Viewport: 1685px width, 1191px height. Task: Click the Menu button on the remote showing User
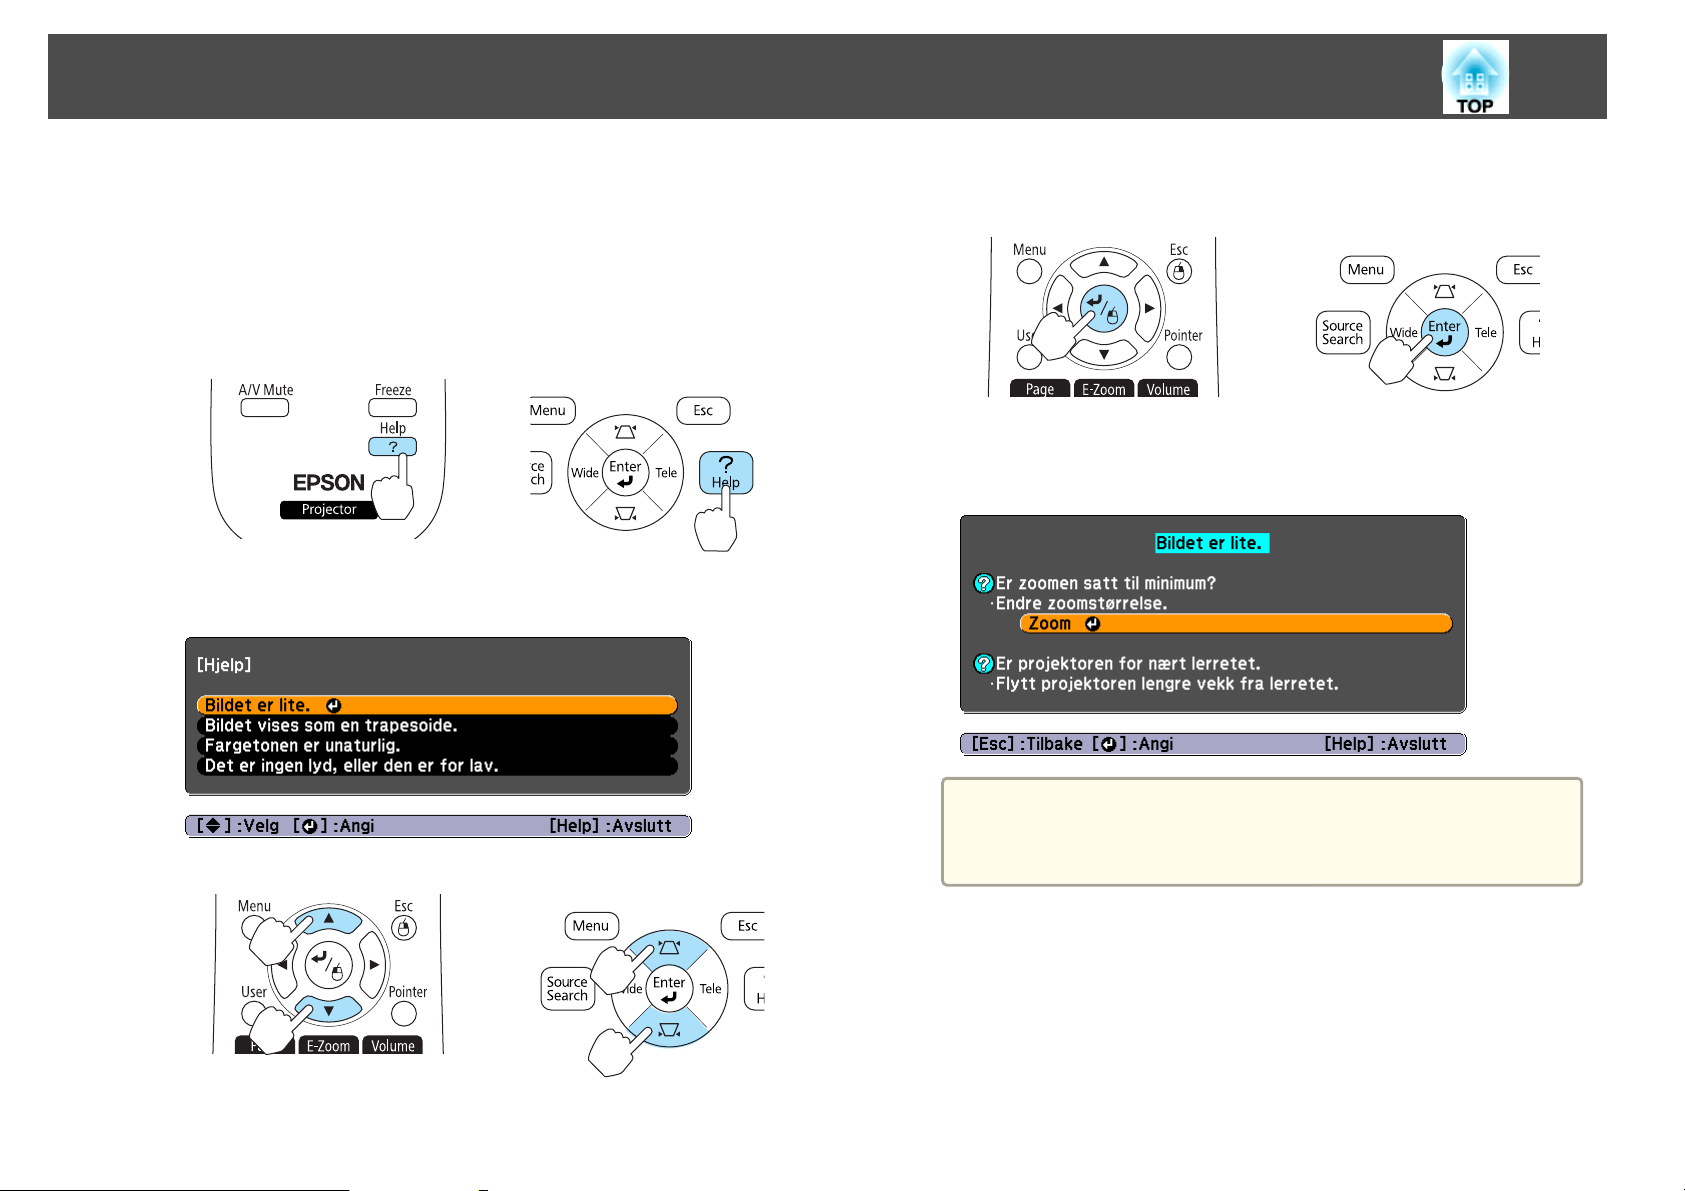[253, 927]
